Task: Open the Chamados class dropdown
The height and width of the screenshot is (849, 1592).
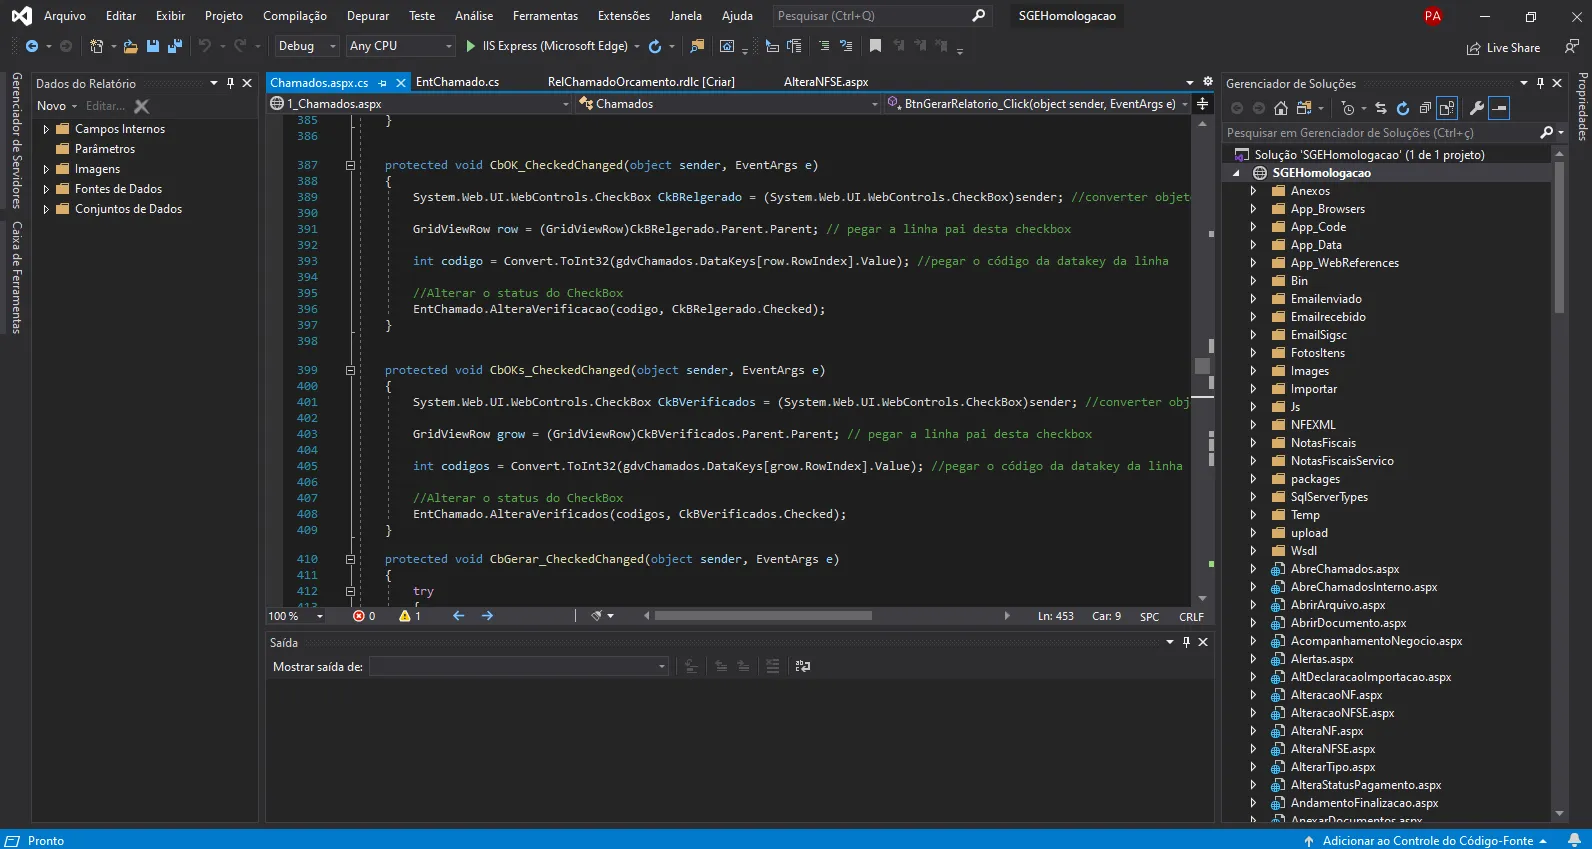Action: pos(729,104)
